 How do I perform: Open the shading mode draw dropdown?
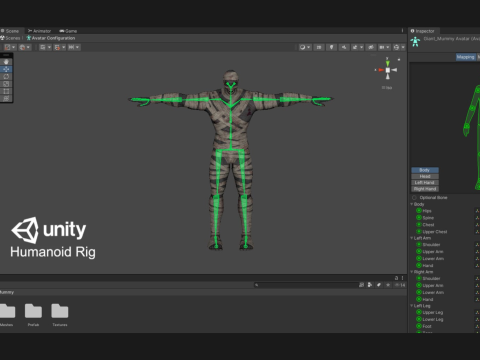(305, 47)
